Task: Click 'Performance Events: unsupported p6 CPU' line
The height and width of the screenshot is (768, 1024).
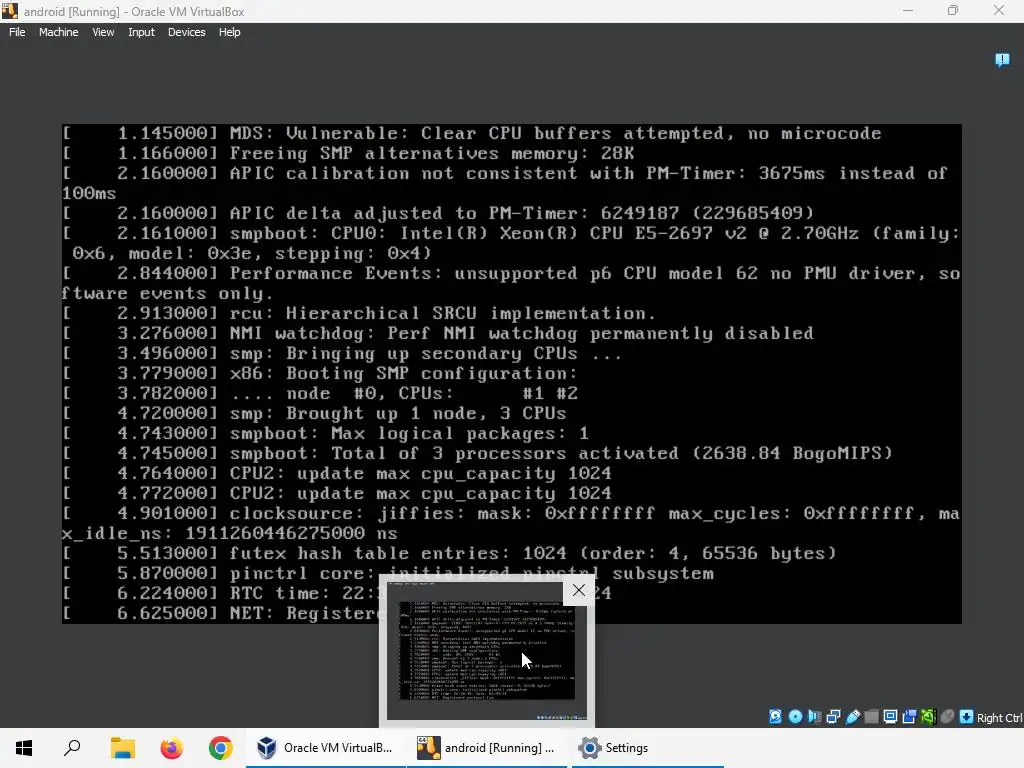Action: (511, 283)
